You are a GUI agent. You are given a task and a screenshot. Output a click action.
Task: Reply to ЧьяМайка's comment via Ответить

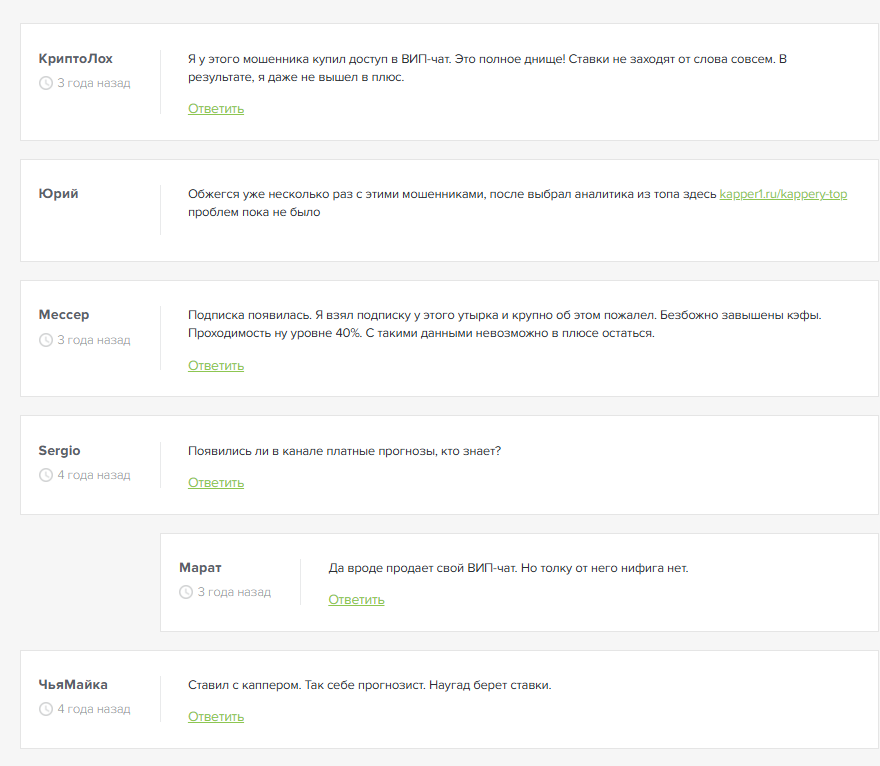point(216,716)
